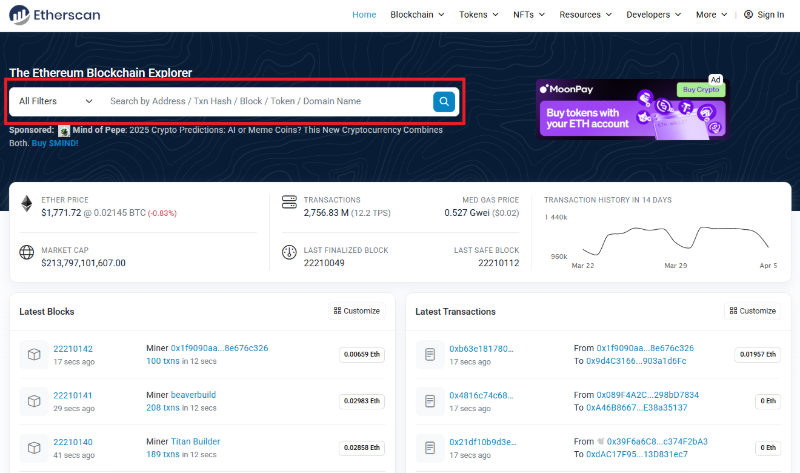The image size is (800, 473).
Task: Open block 22210142
Action: 73,349
